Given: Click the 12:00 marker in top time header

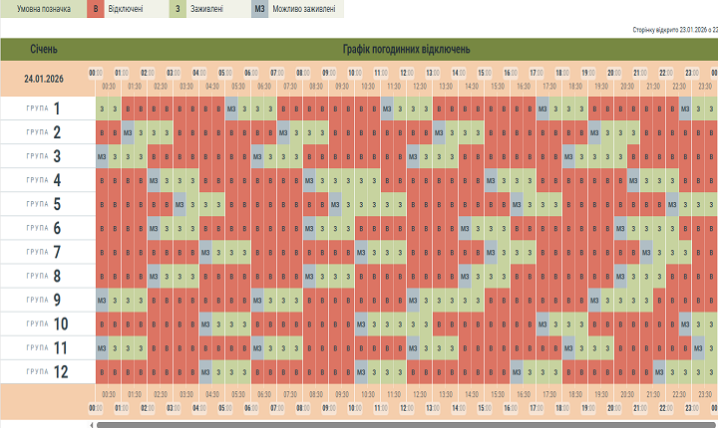Looking at the screenshot, I should (406, 73).
